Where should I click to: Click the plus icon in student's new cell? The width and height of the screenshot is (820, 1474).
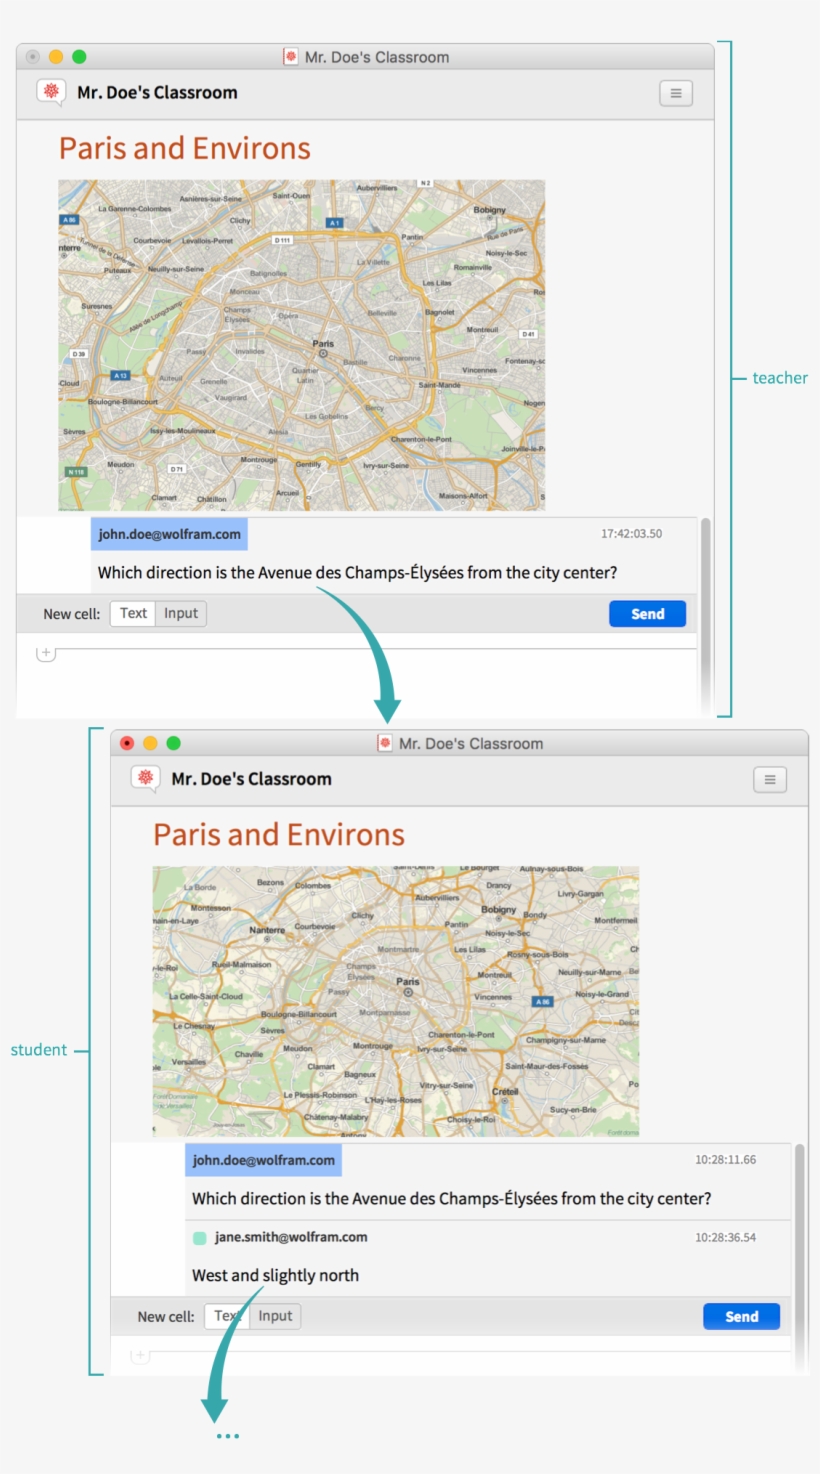[x=140, y=1355]
